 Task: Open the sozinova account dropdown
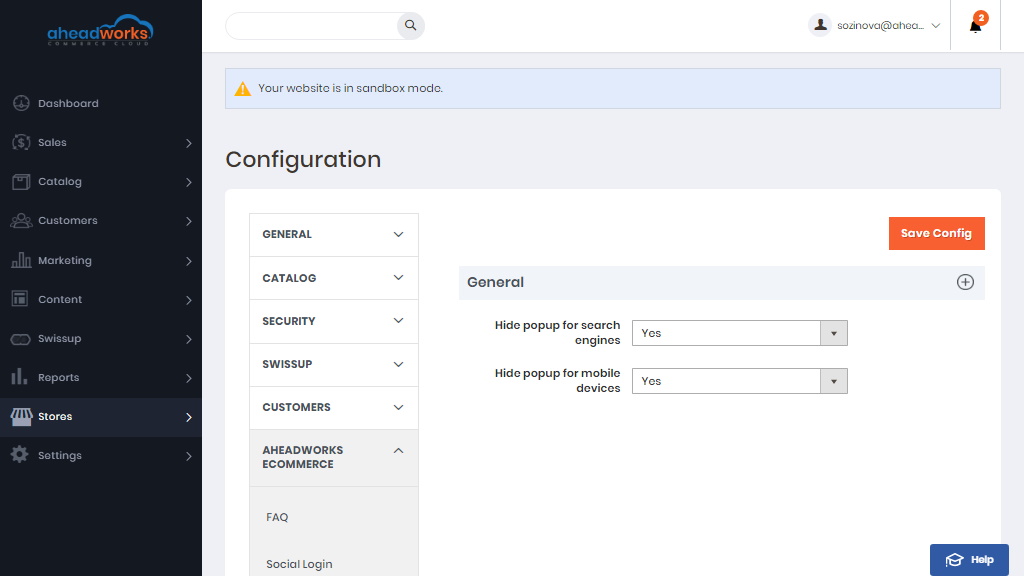[x=875, y=25]
